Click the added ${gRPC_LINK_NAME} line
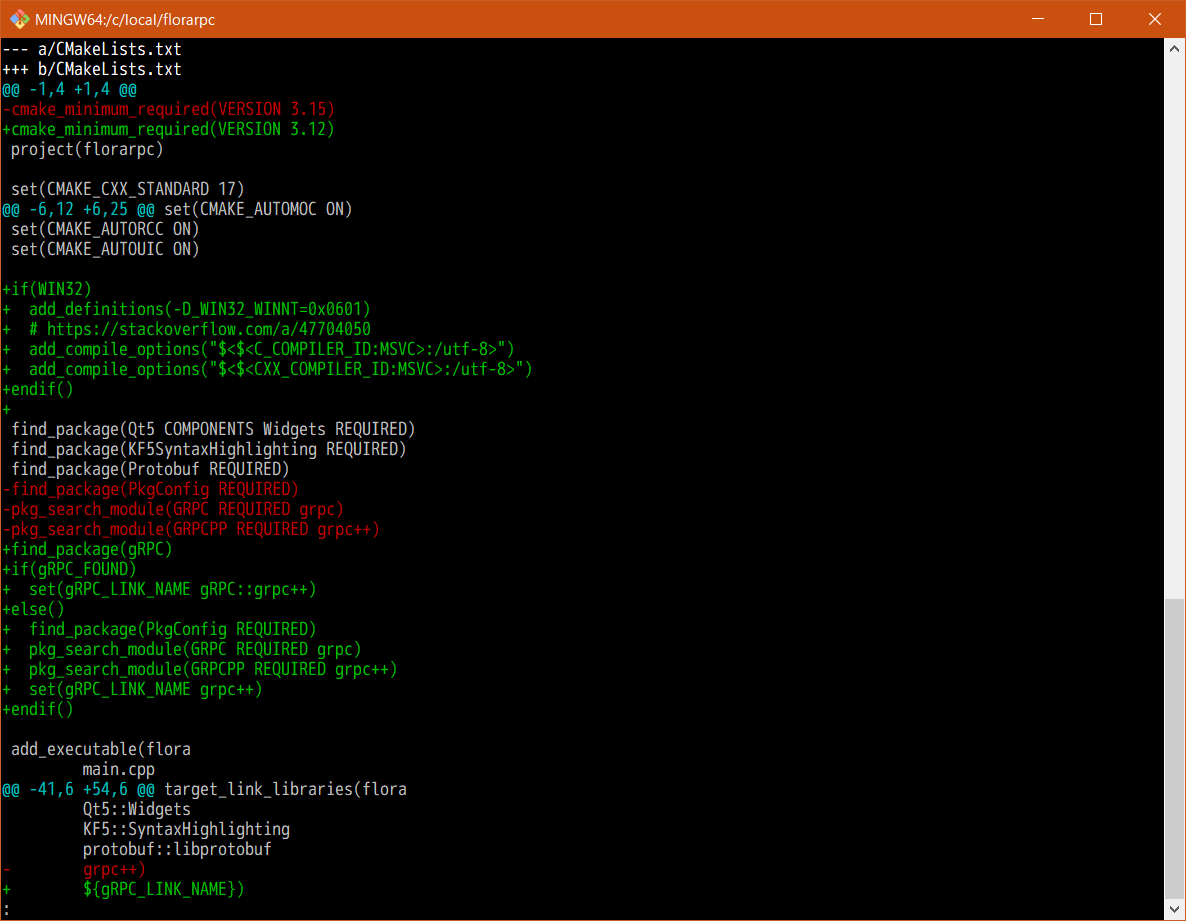Viewport: 1186px width, 921px height. pyautogui.click(x=164, y=889)
